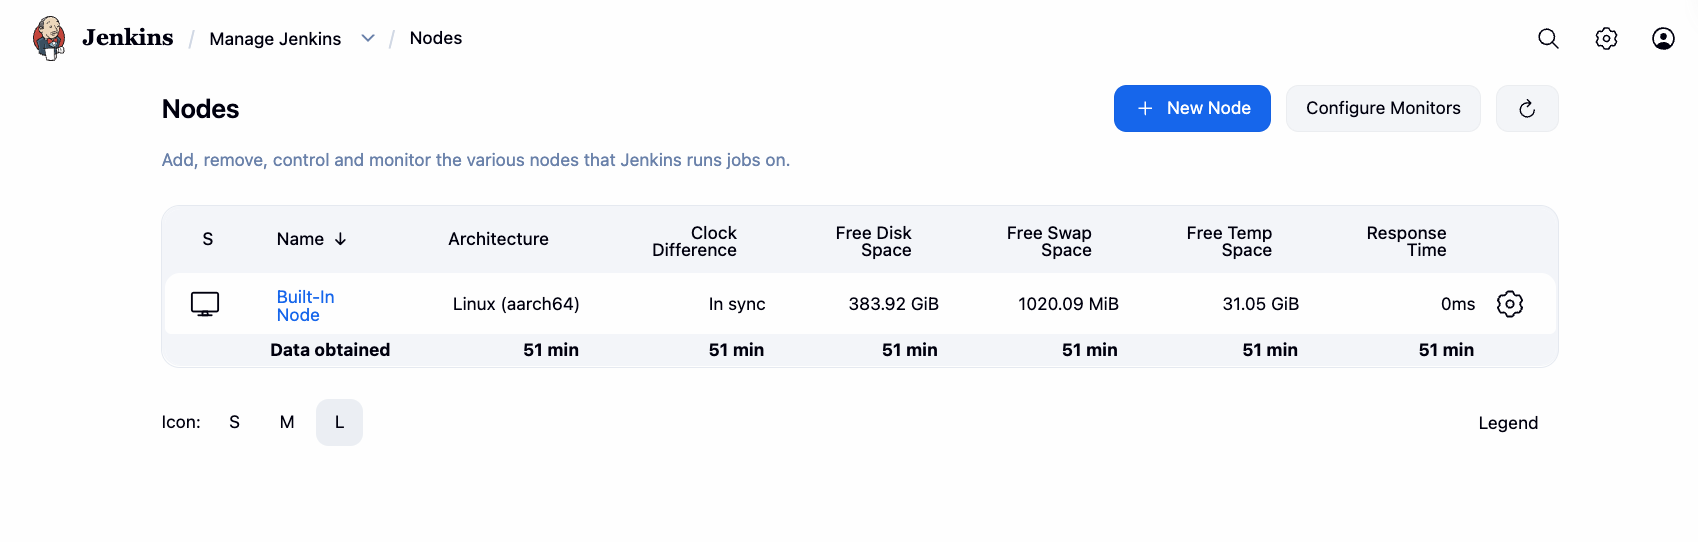The width and height of the screenshot is (1698, 542).
Task: Click the Name column sort arrow
Action: click(341, 239)
